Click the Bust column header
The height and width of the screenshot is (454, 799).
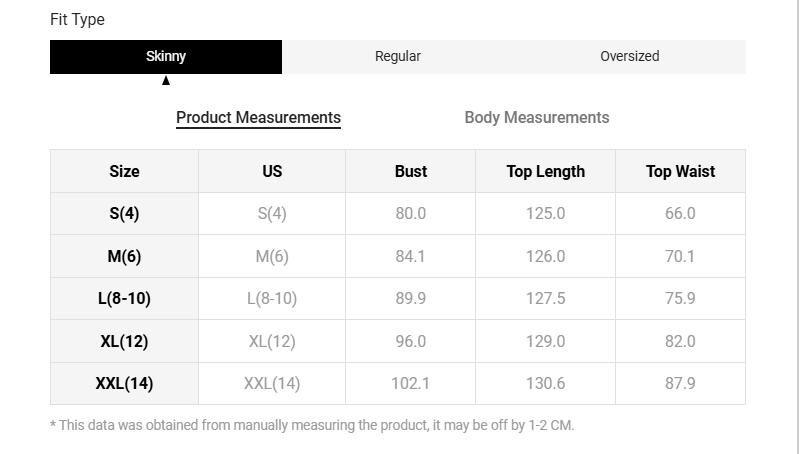click(x=410, y=172)
